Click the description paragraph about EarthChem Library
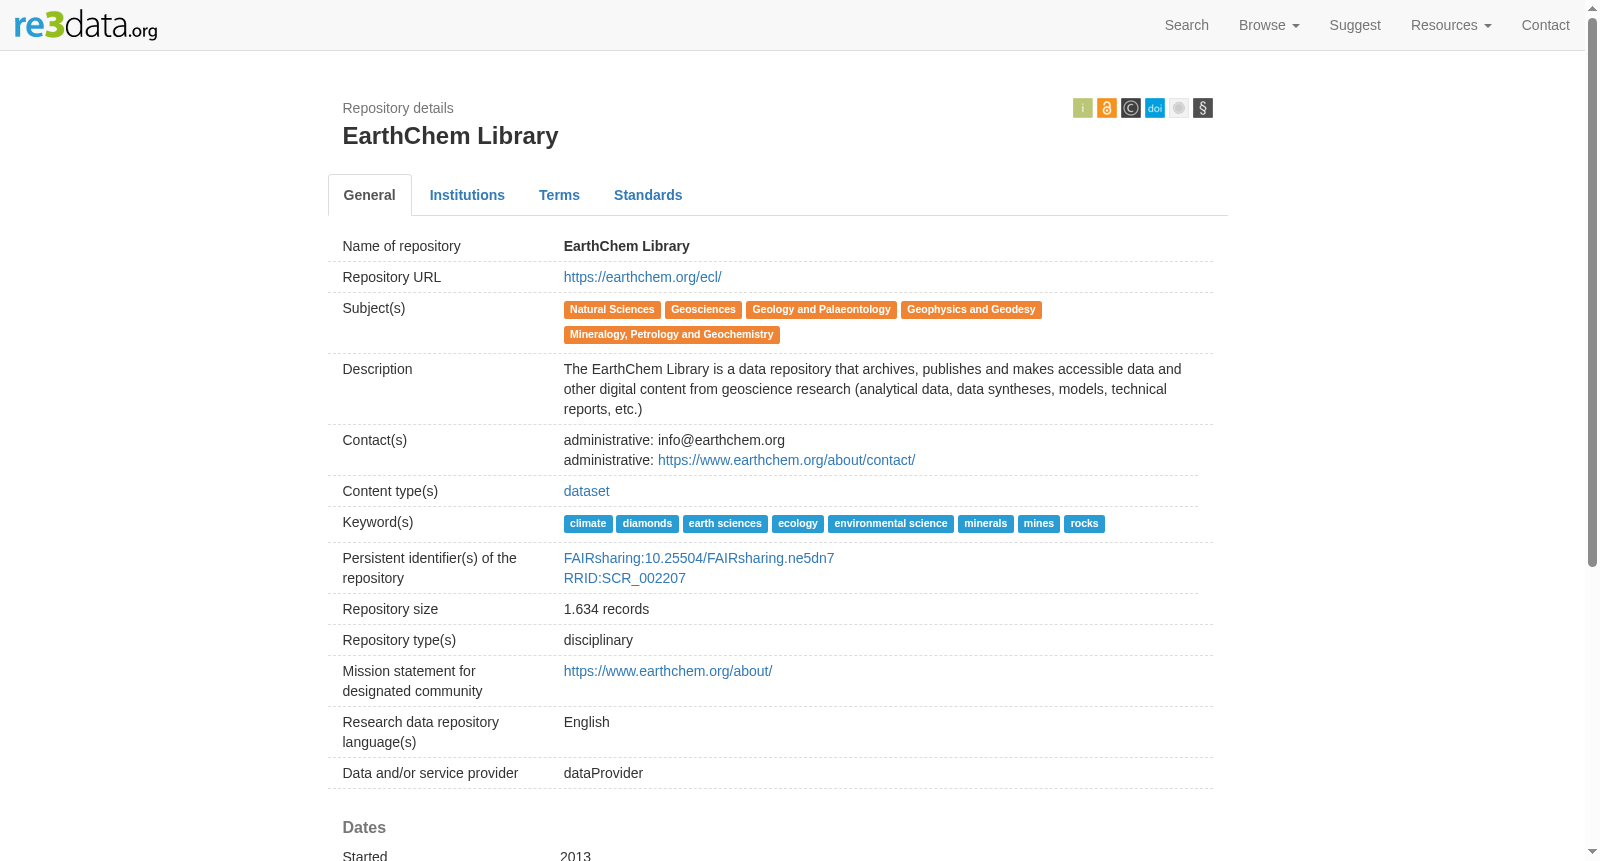This screenshot has height=861, width=1600. [x=873, y=389]
